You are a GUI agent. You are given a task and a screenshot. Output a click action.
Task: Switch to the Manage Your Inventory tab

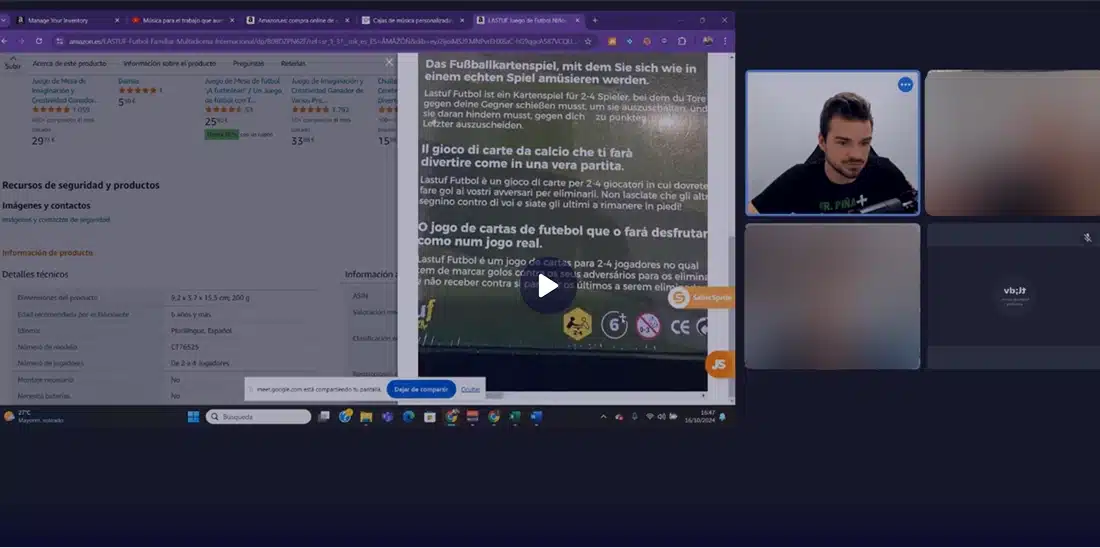coord(67,20)
